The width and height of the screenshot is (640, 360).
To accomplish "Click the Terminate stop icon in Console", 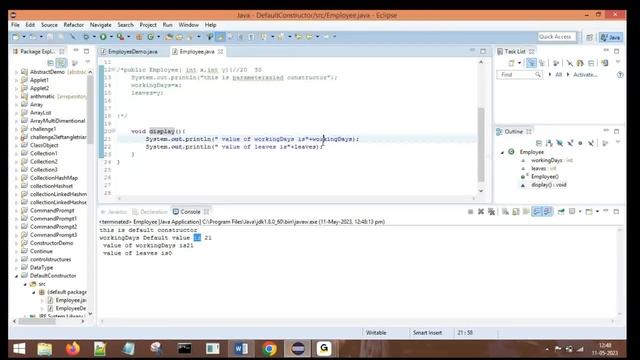I will (x=470, y=211).
